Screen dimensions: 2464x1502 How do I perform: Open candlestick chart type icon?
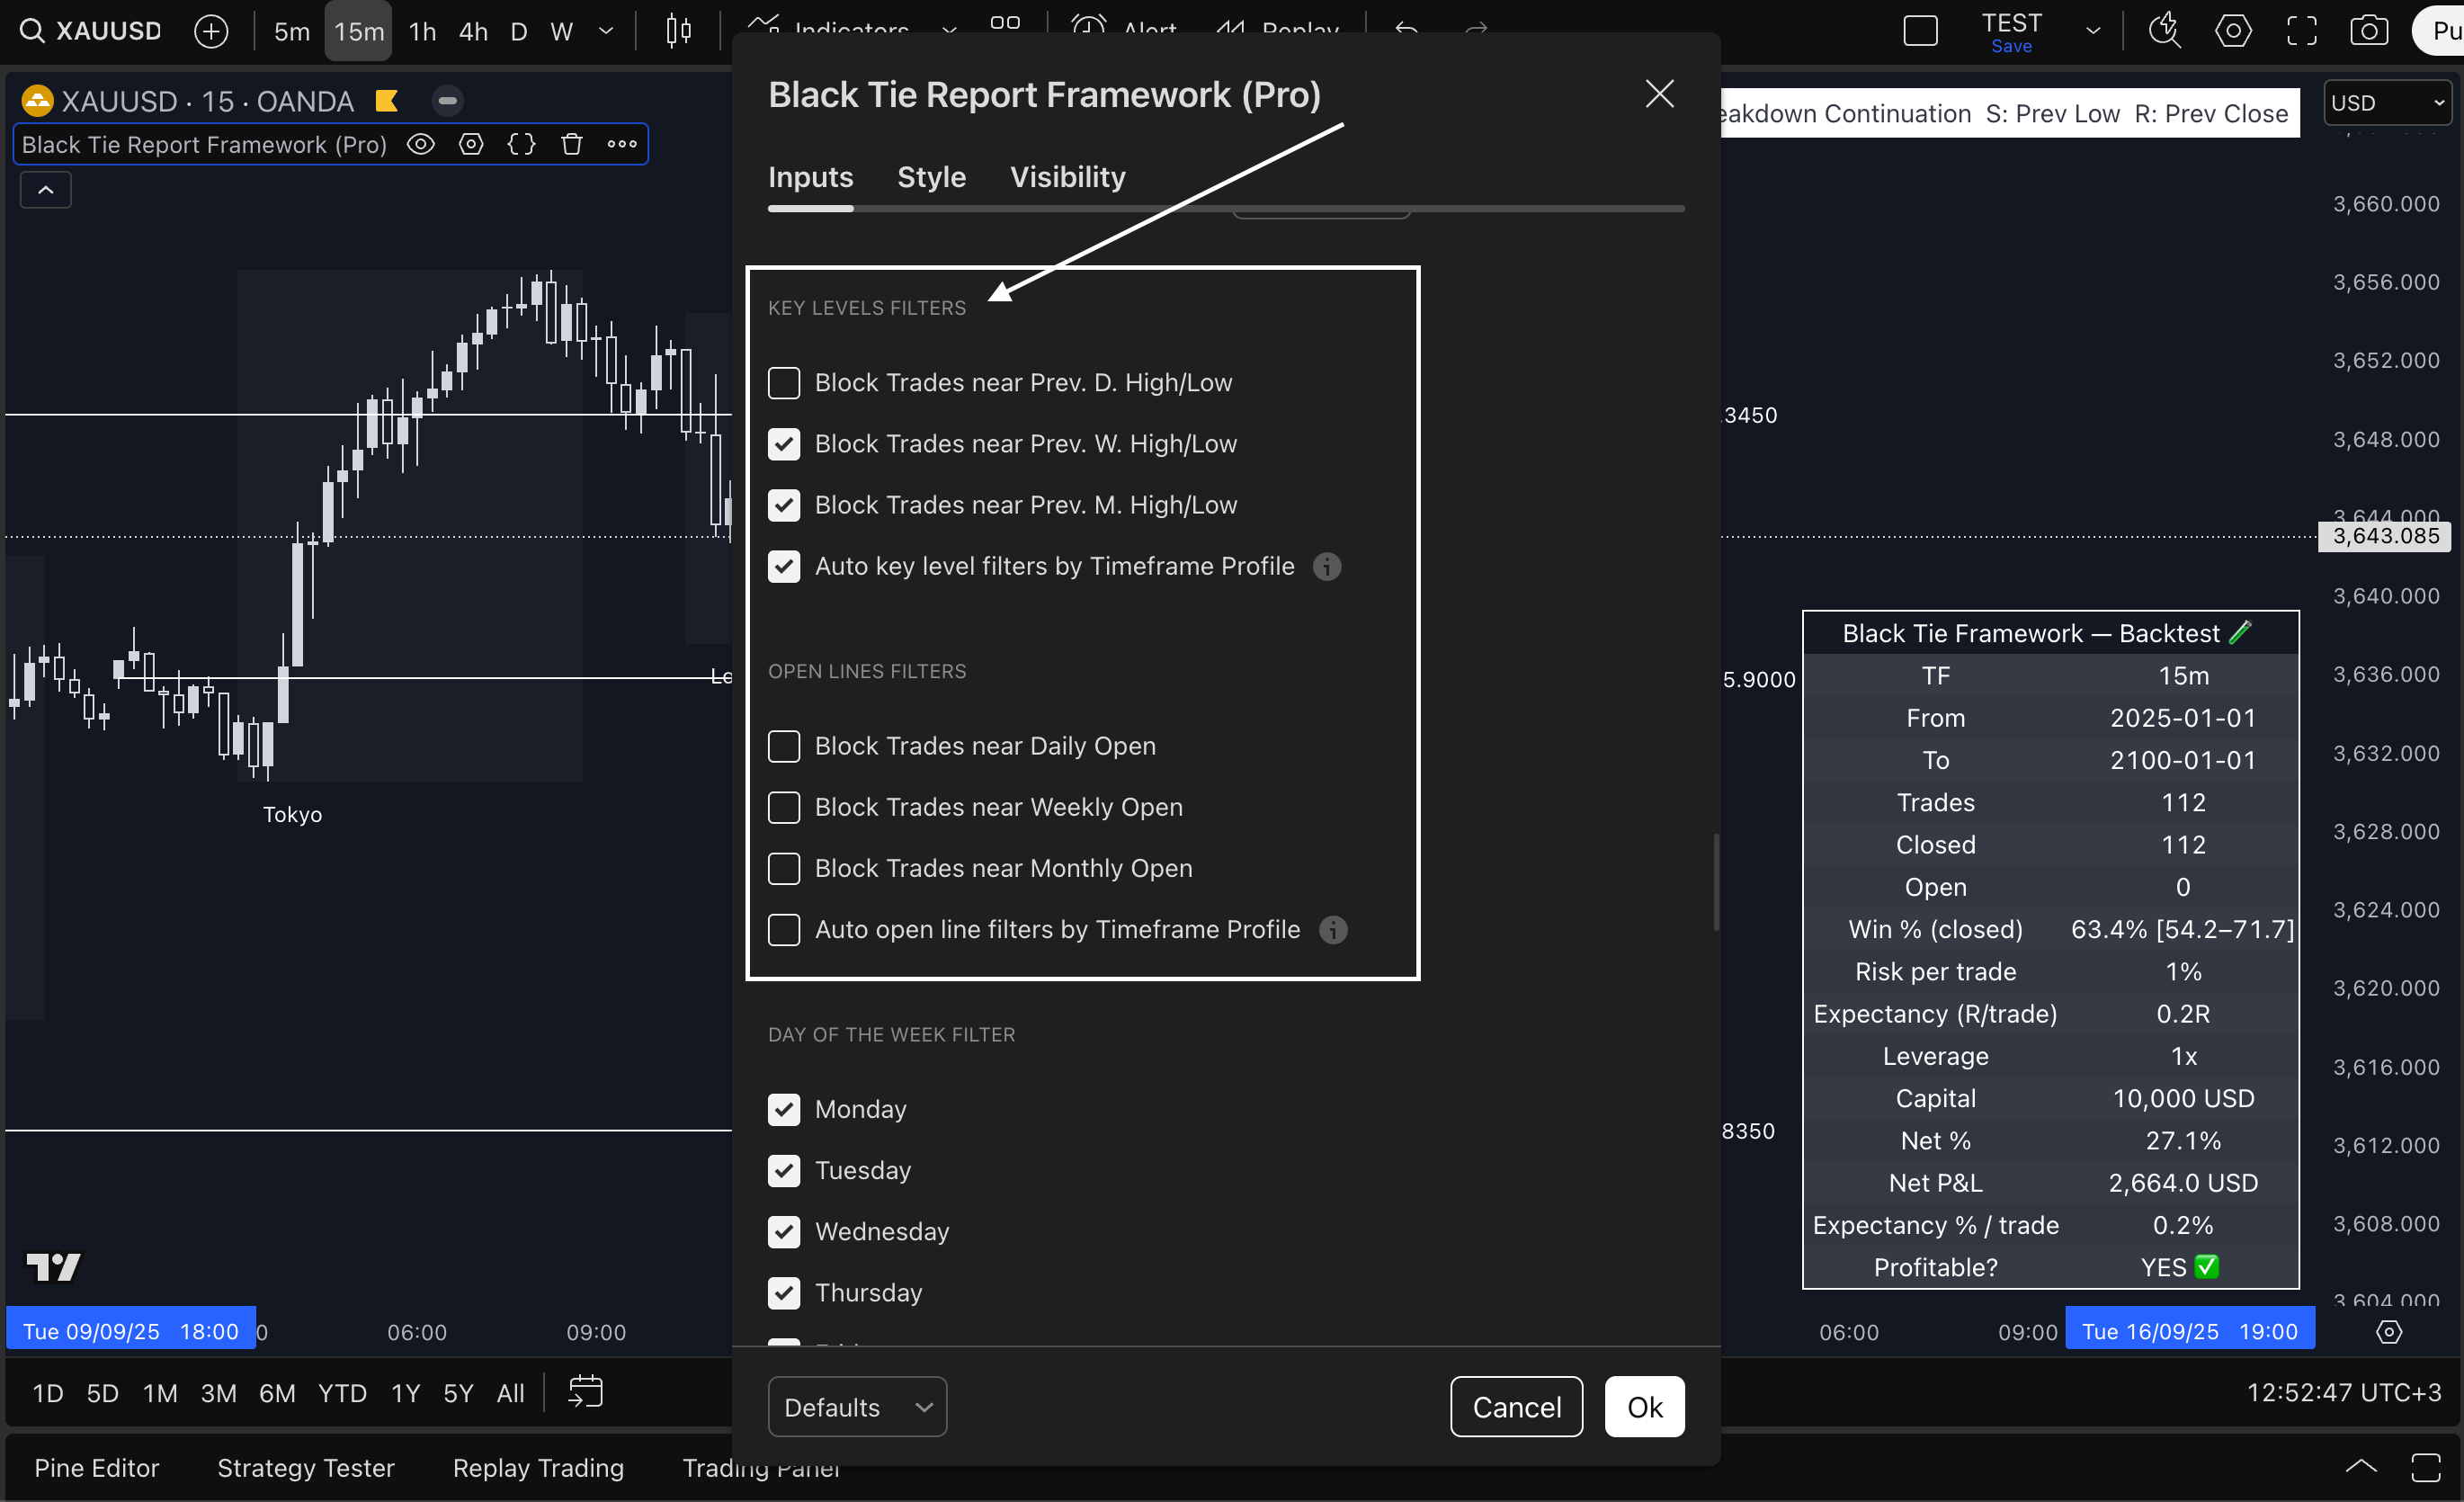[x=678, y=31]
